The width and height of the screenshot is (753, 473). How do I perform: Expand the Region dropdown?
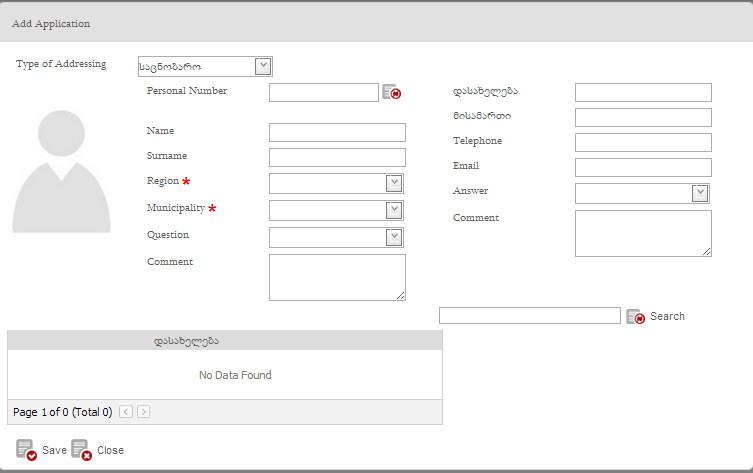point(394,183)
